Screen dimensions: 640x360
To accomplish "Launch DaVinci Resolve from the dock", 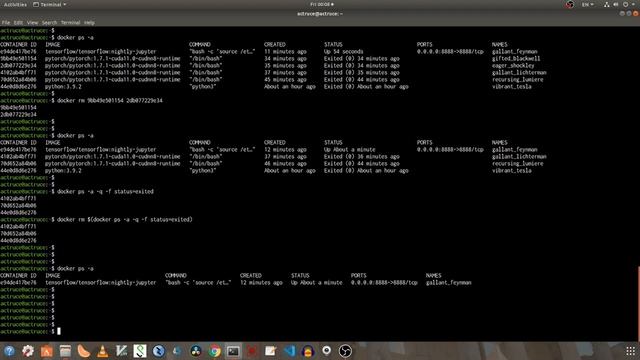I will pyautogui.click(x=196, y=351).
